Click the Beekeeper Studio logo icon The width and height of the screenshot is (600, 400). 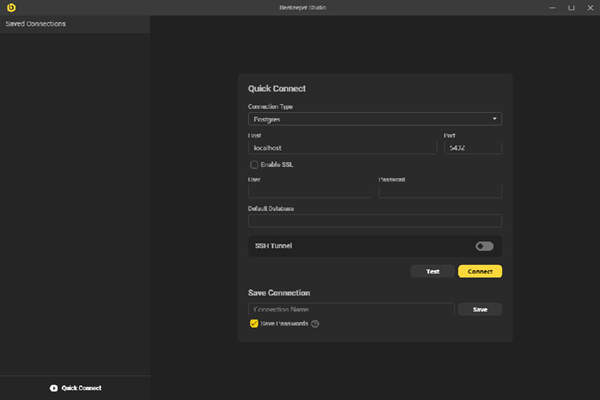tap(10, 8)
